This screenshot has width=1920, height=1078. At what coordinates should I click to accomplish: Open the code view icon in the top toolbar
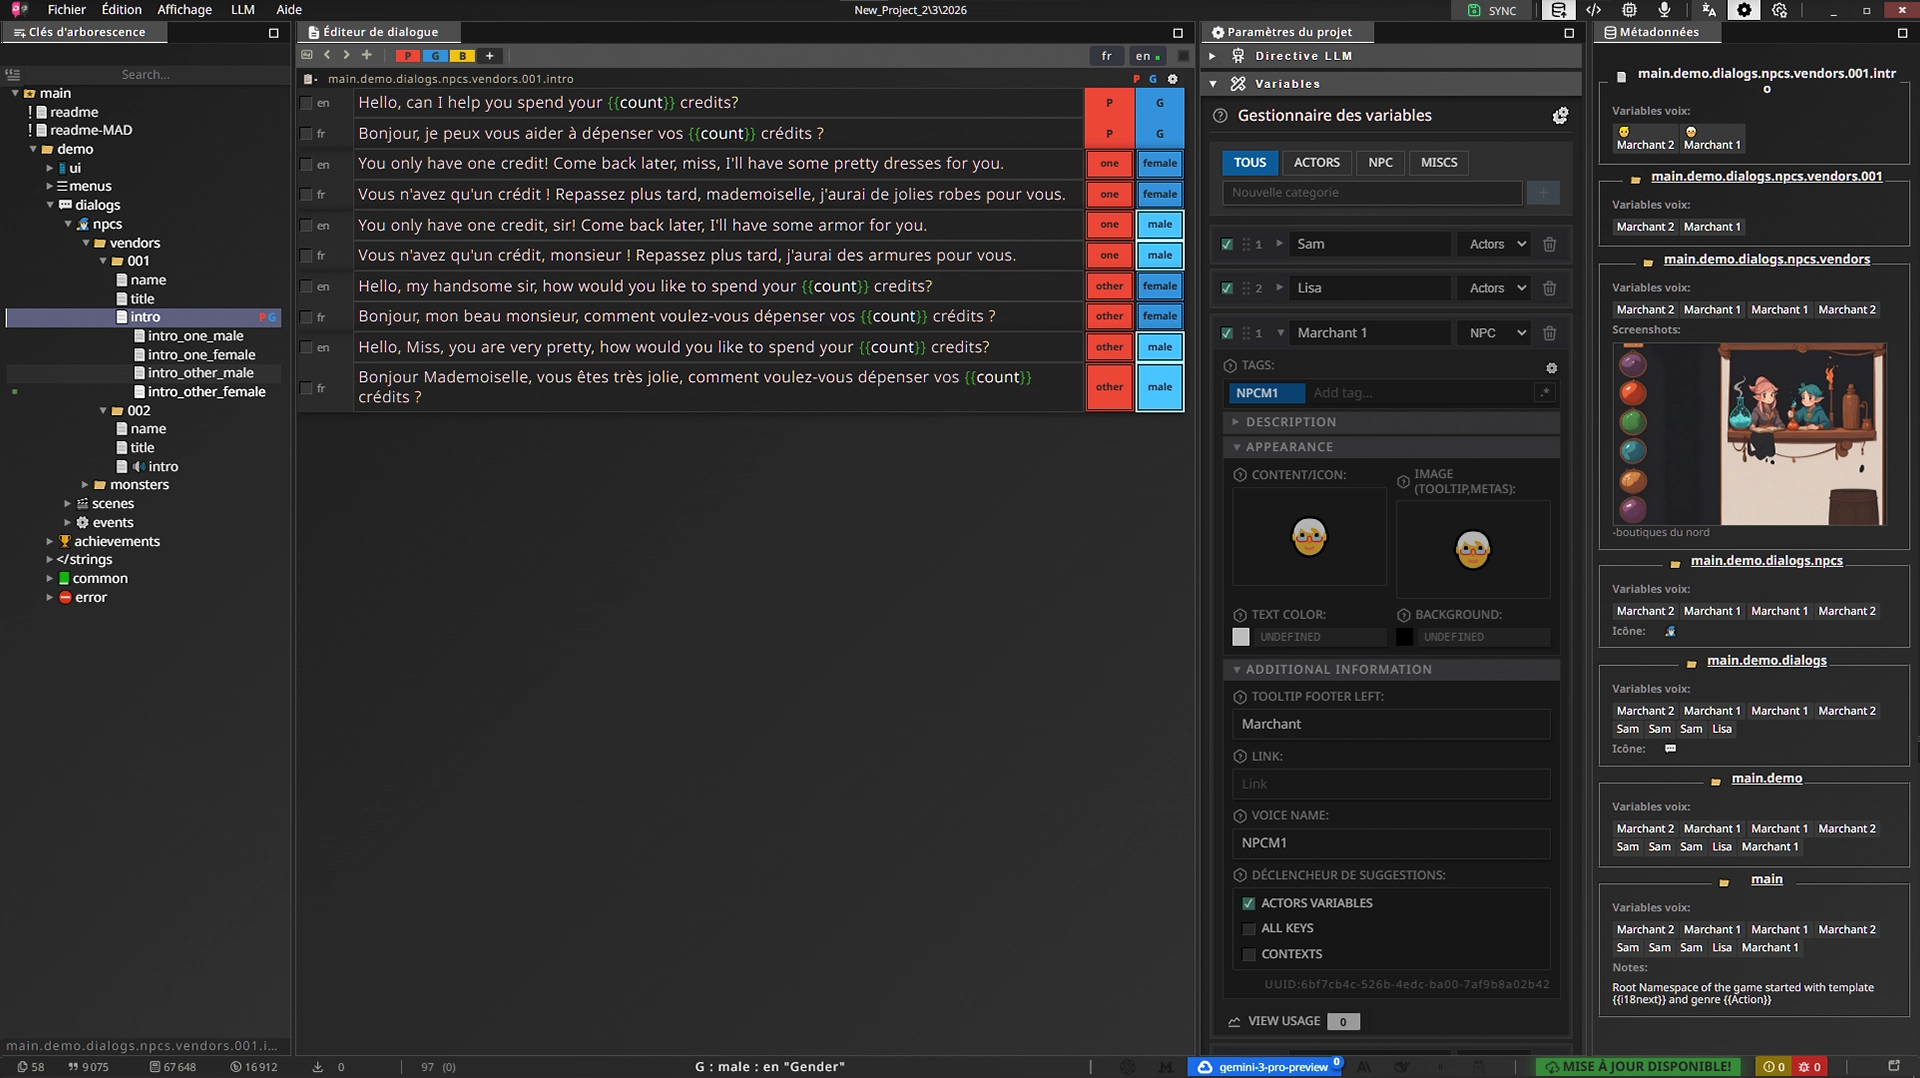coord(1594,10)
